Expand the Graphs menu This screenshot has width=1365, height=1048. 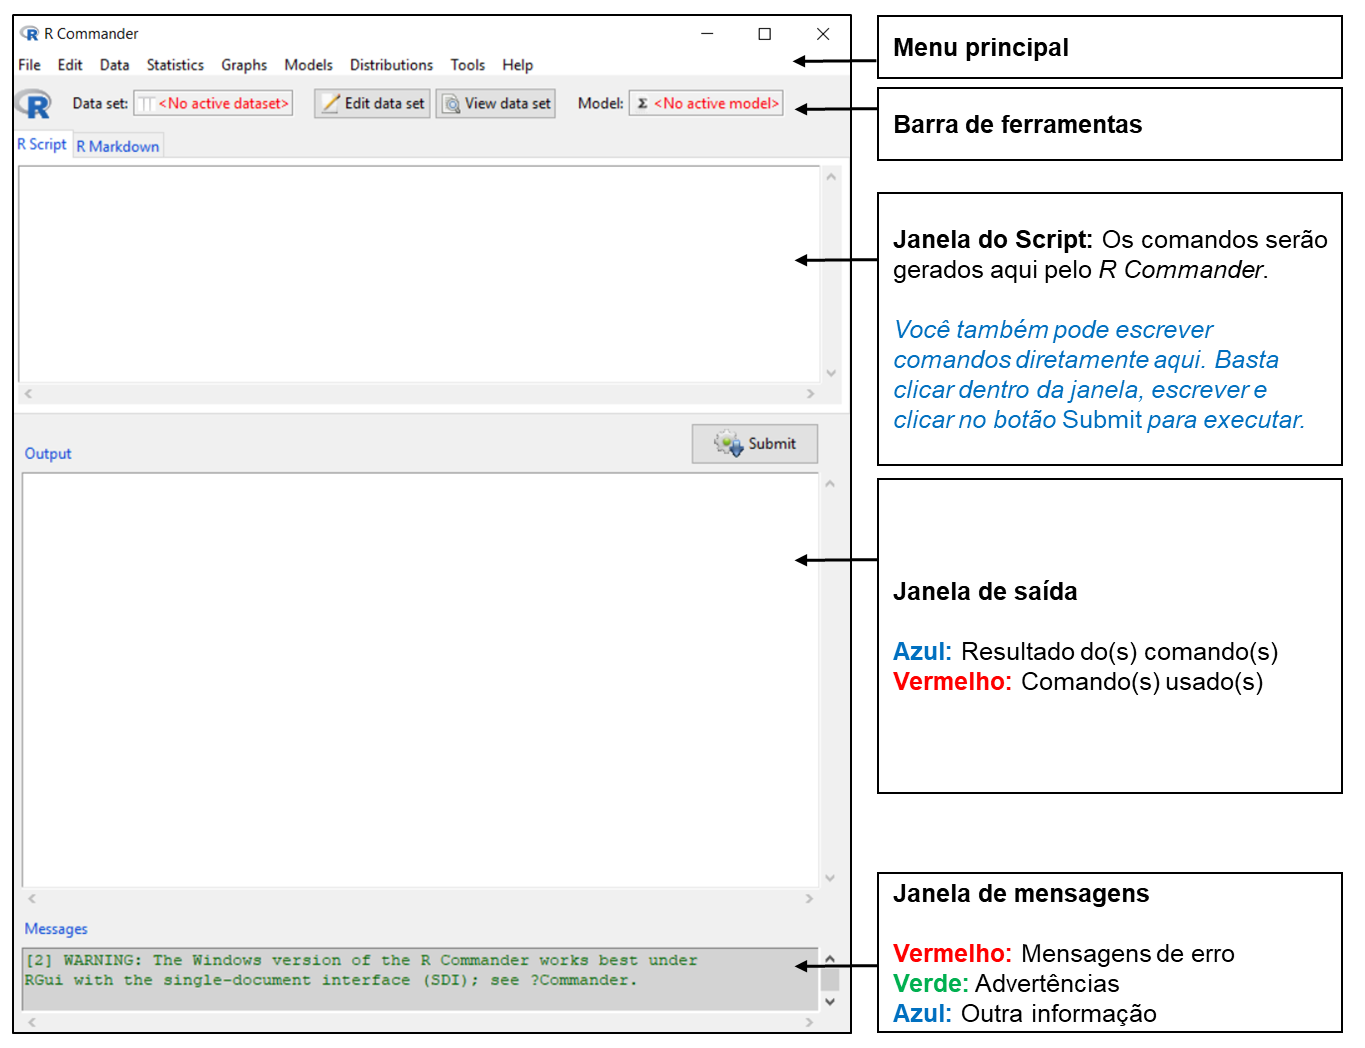click(244, 65)
